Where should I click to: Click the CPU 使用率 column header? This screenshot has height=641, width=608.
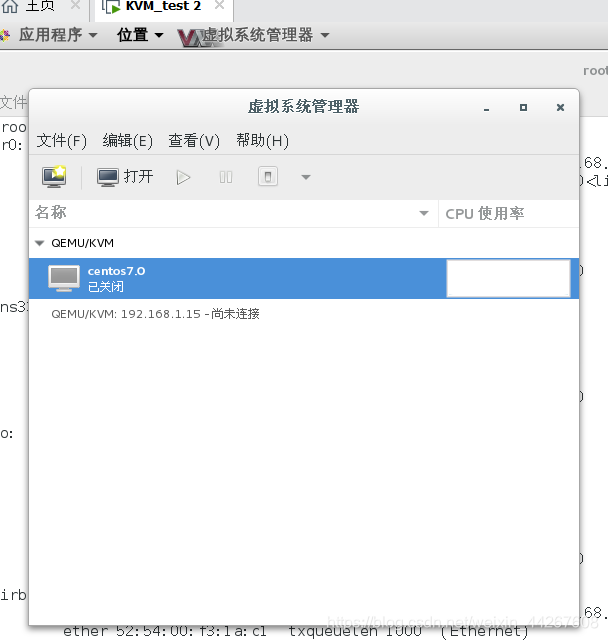point(508,213)
